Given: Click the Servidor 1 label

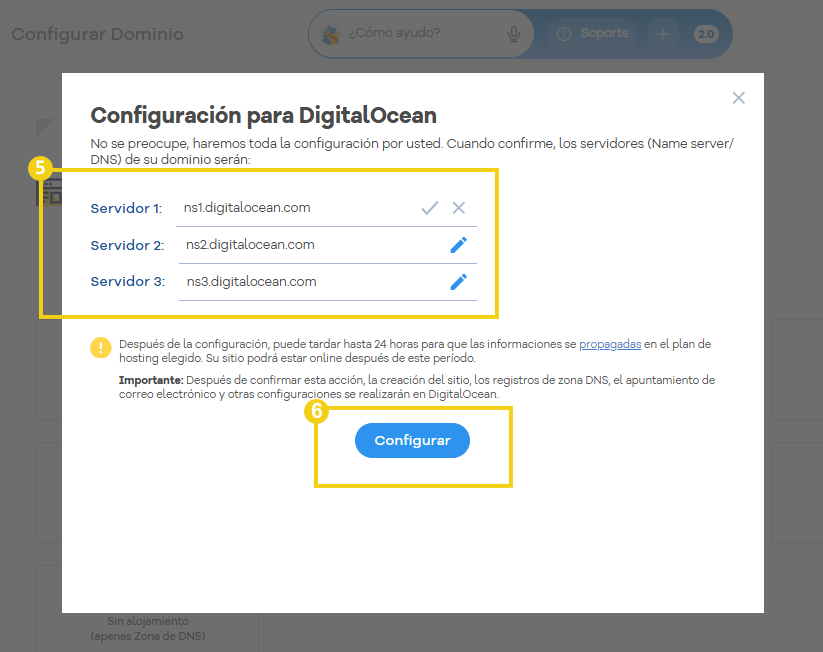Looking at the screenshot, I should click(x=126, y=208).
